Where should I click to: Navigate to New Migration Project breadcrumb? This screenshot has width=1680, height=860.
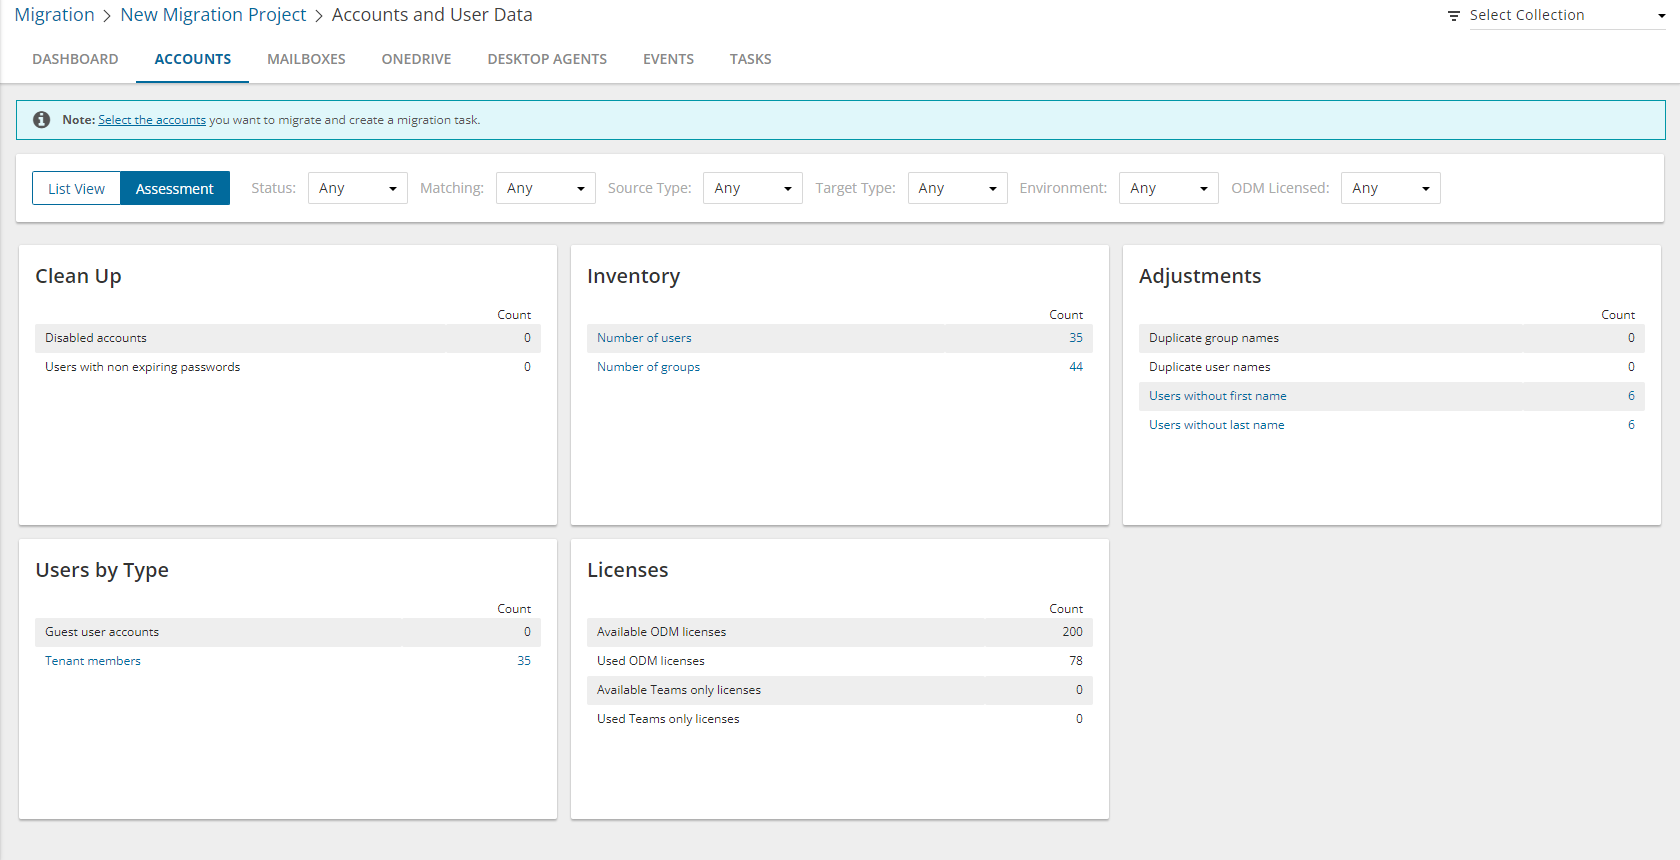pyautogui.click(x=213, y=15)
